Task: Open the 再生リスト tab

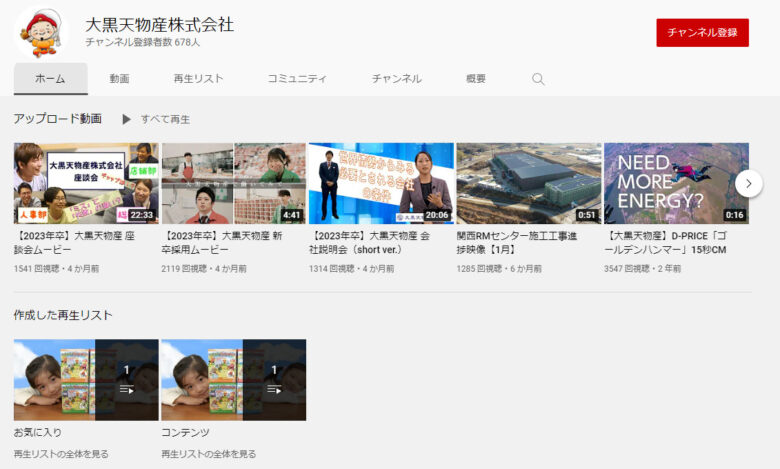Action: click(198, 79)
